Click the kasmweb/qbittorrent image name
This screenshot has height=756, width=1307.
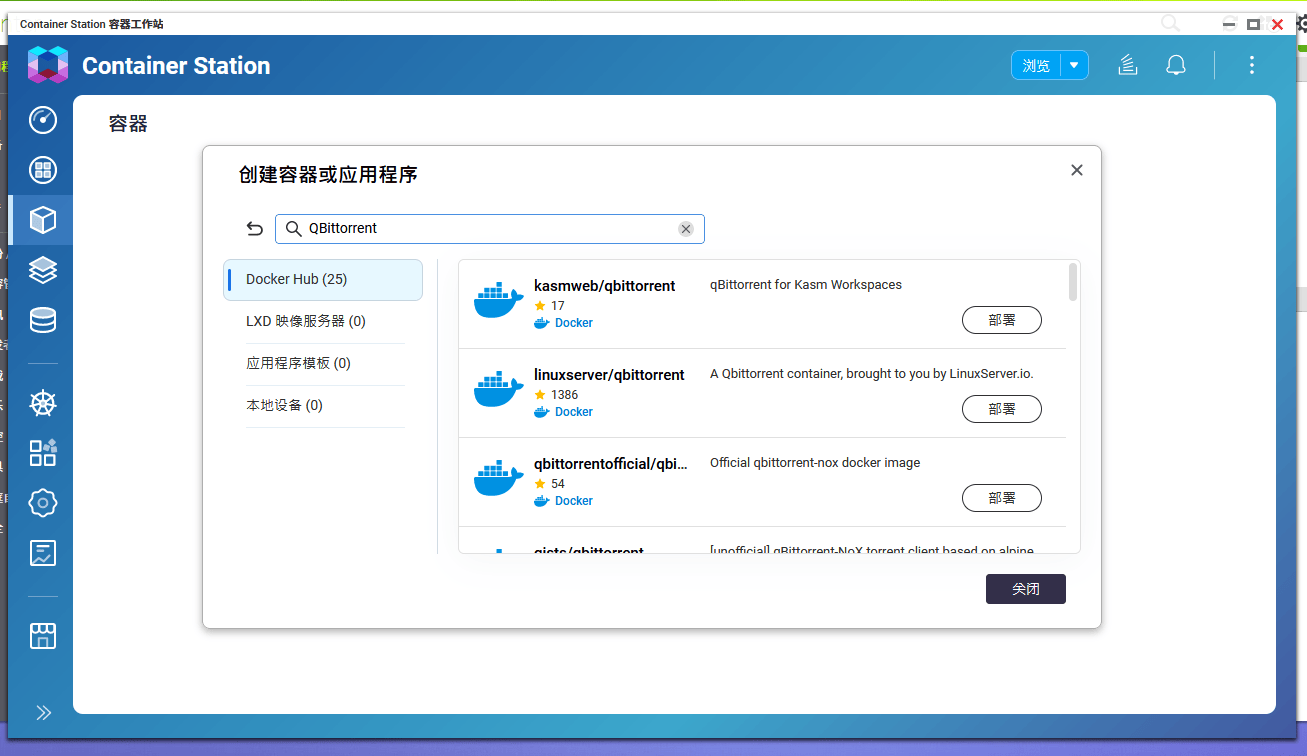click(x=604, y=286)
